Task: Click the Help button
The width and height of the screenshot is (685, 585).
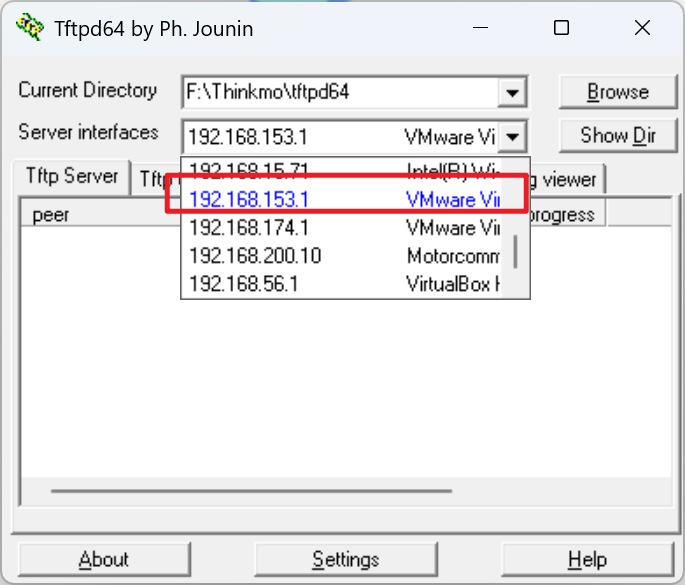Action: (x=588, y=559)
